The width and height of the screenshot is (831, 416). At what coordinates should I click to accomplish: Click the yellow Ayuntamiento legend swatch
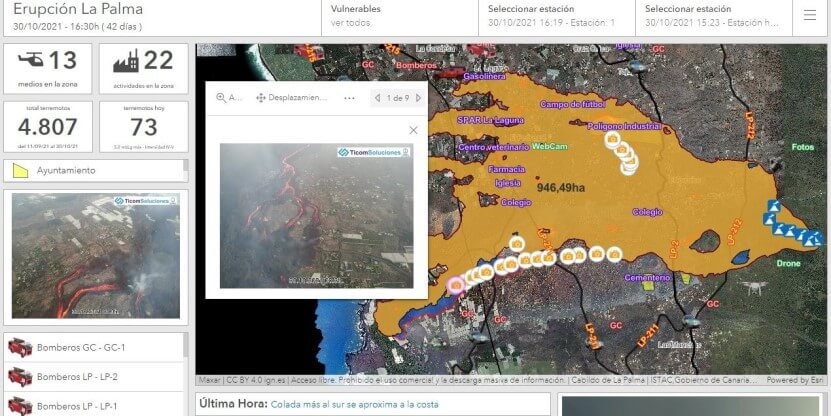pos(20,170)
